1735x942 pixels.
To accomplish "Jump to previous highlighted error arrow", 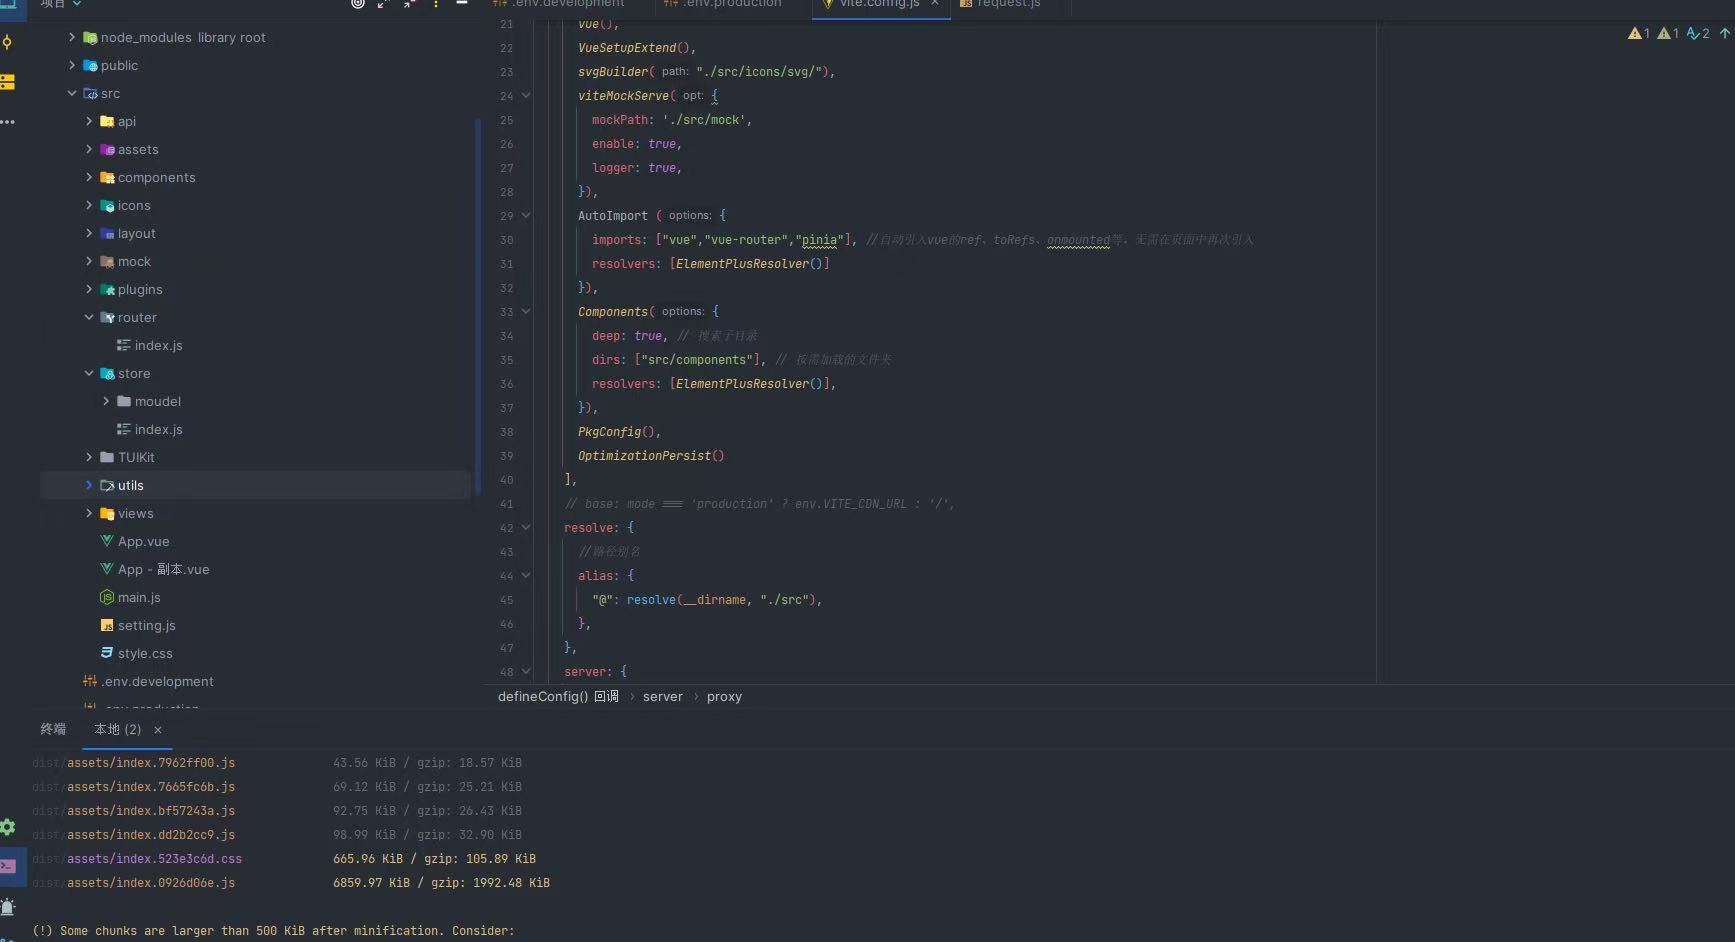I will 1725,34.
